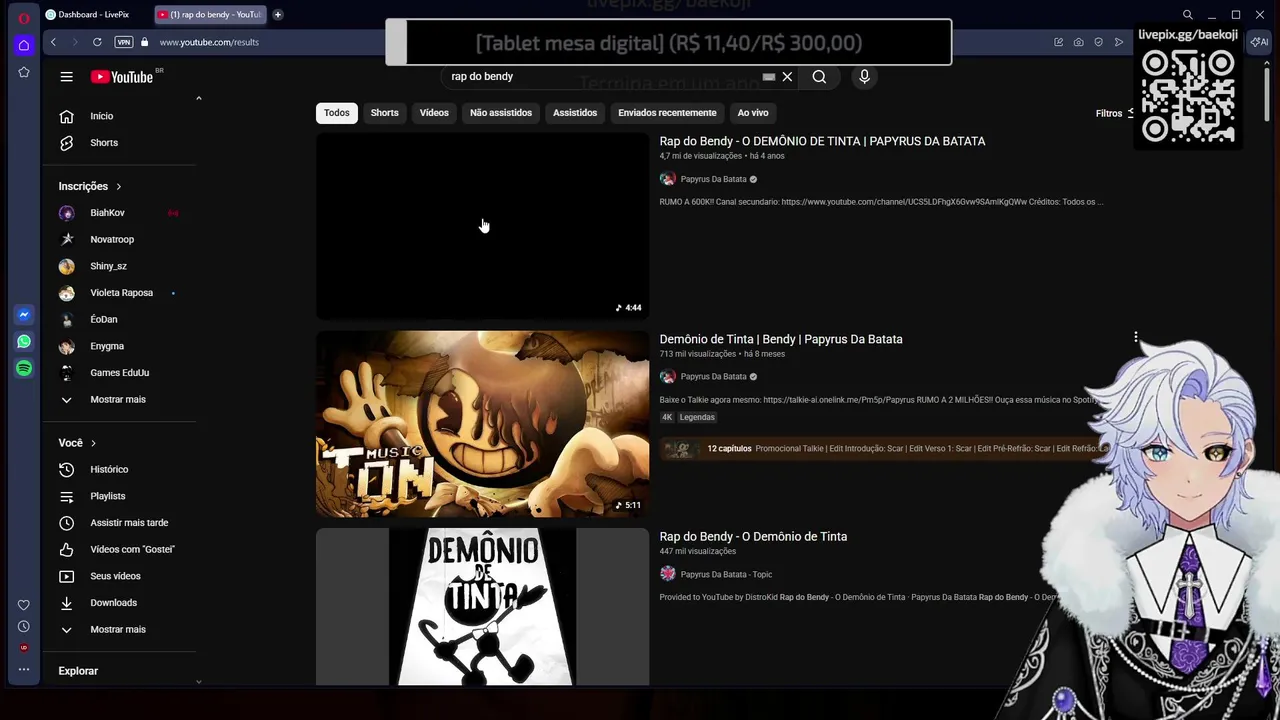The height and width of the screenshot is (720, 1280).
Task: Open the Opera AI assistant button
Action: pos(1259,42)
